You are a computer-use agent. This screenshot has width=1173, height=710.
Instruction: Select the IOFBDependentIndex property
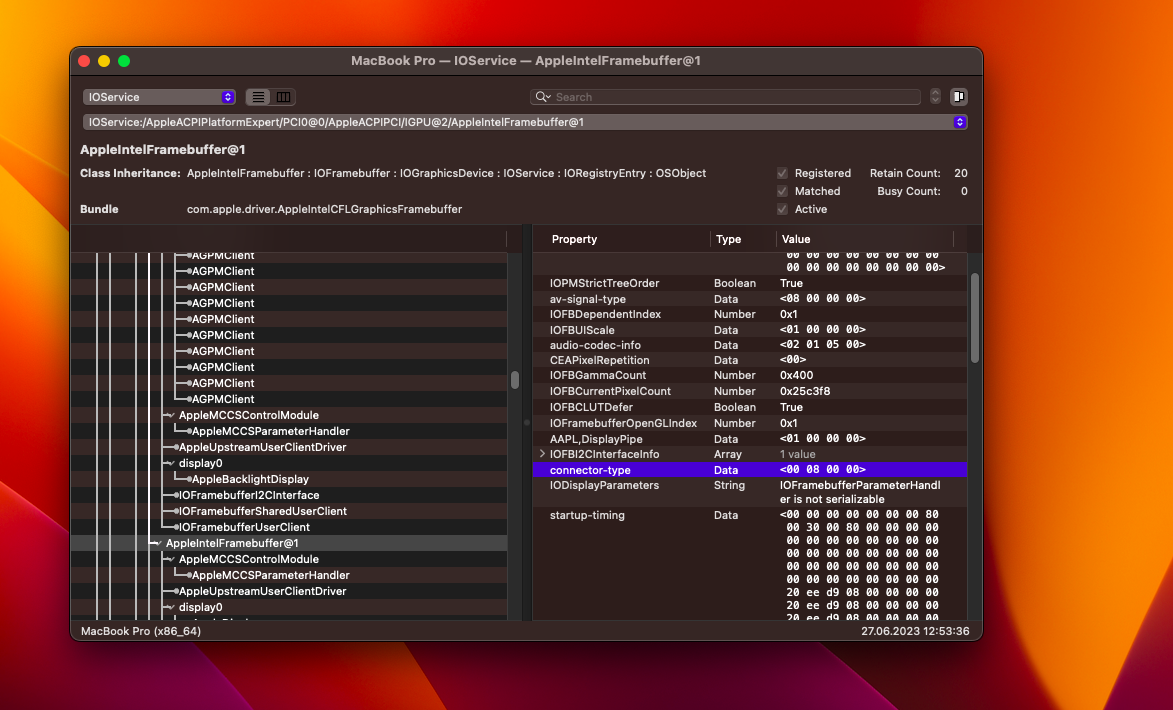(605, 314)
